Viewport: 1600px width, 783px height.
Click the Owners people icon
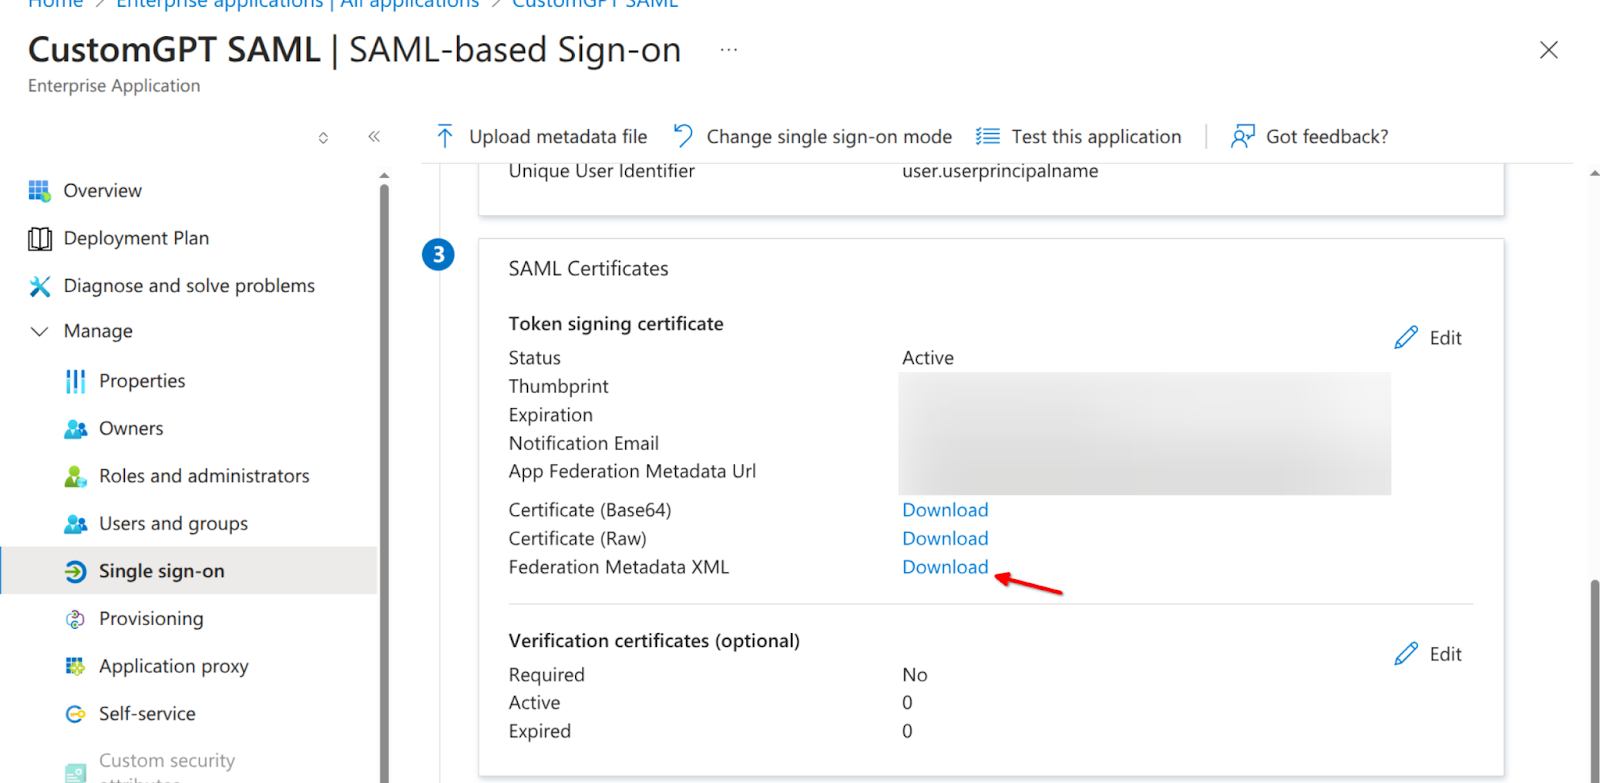75,429
